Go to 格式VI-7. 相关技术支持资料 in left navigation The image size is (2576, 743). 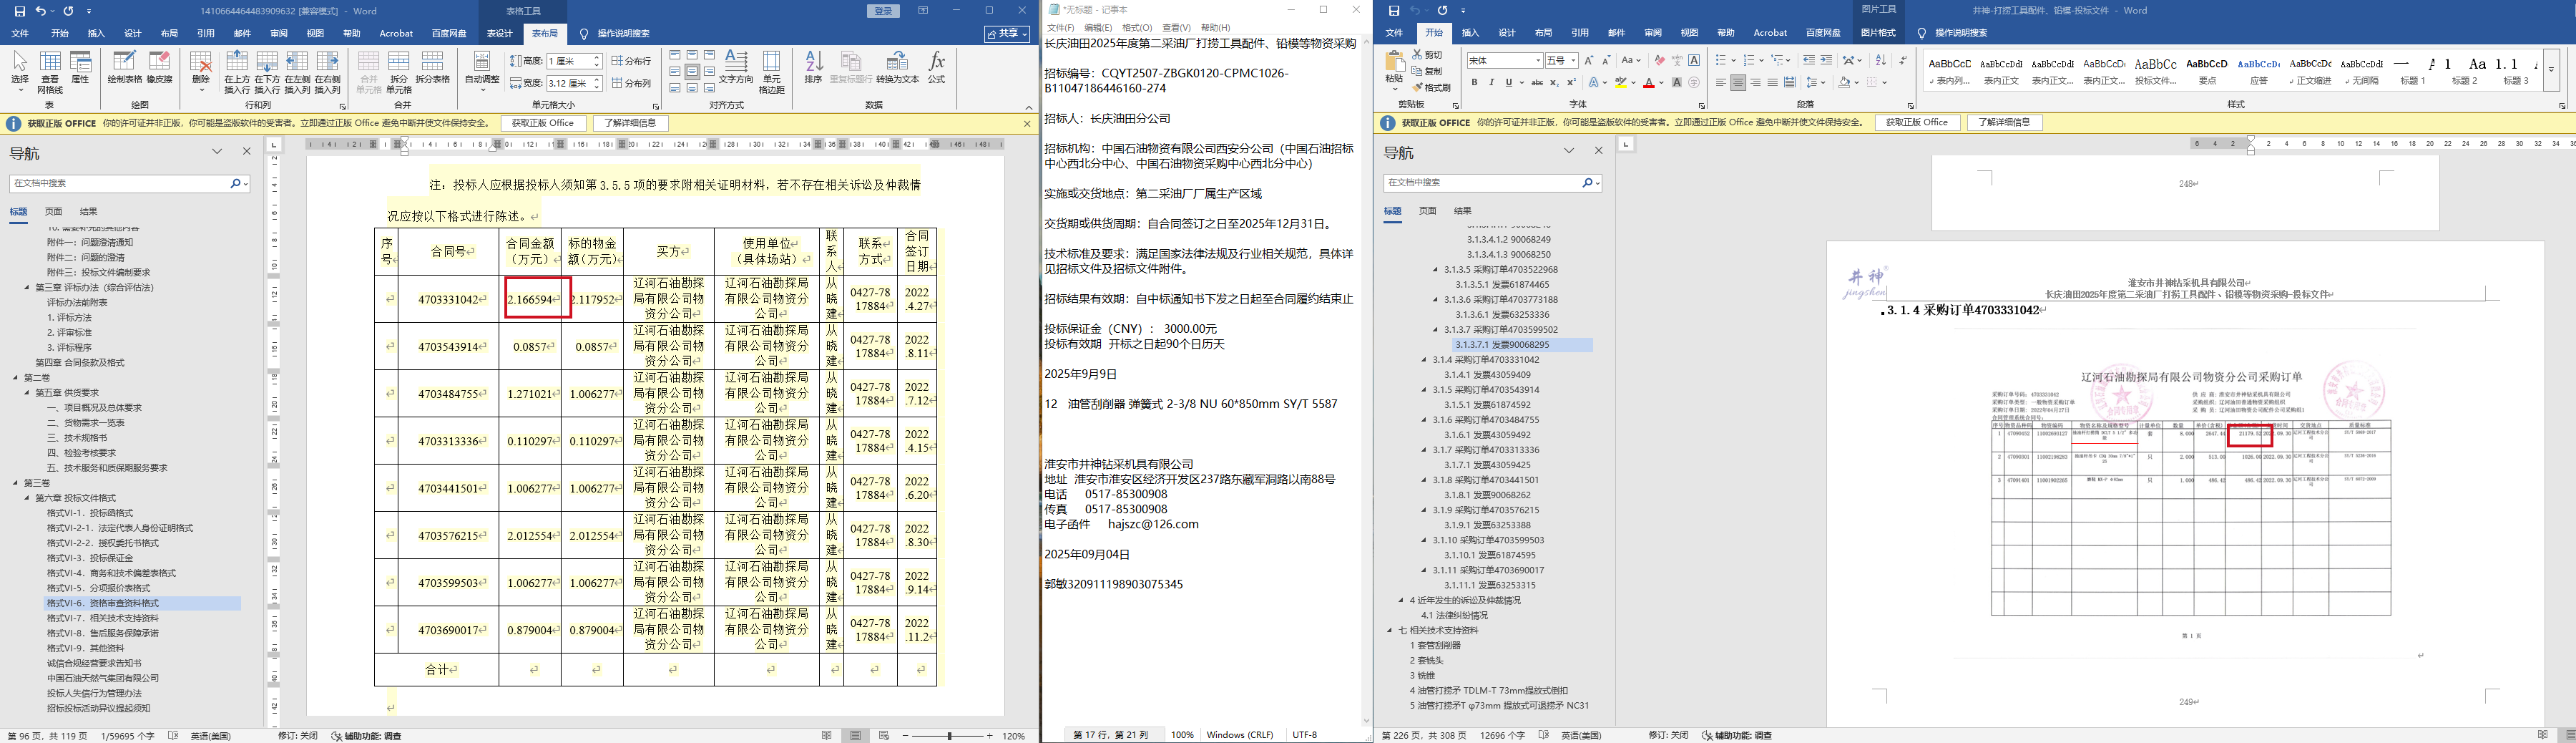(x=103, y=618)
